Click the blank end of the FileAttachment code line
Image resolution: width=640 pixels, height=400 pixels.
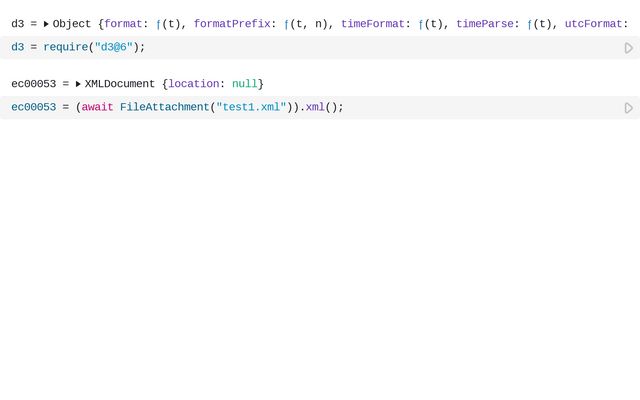480,108
